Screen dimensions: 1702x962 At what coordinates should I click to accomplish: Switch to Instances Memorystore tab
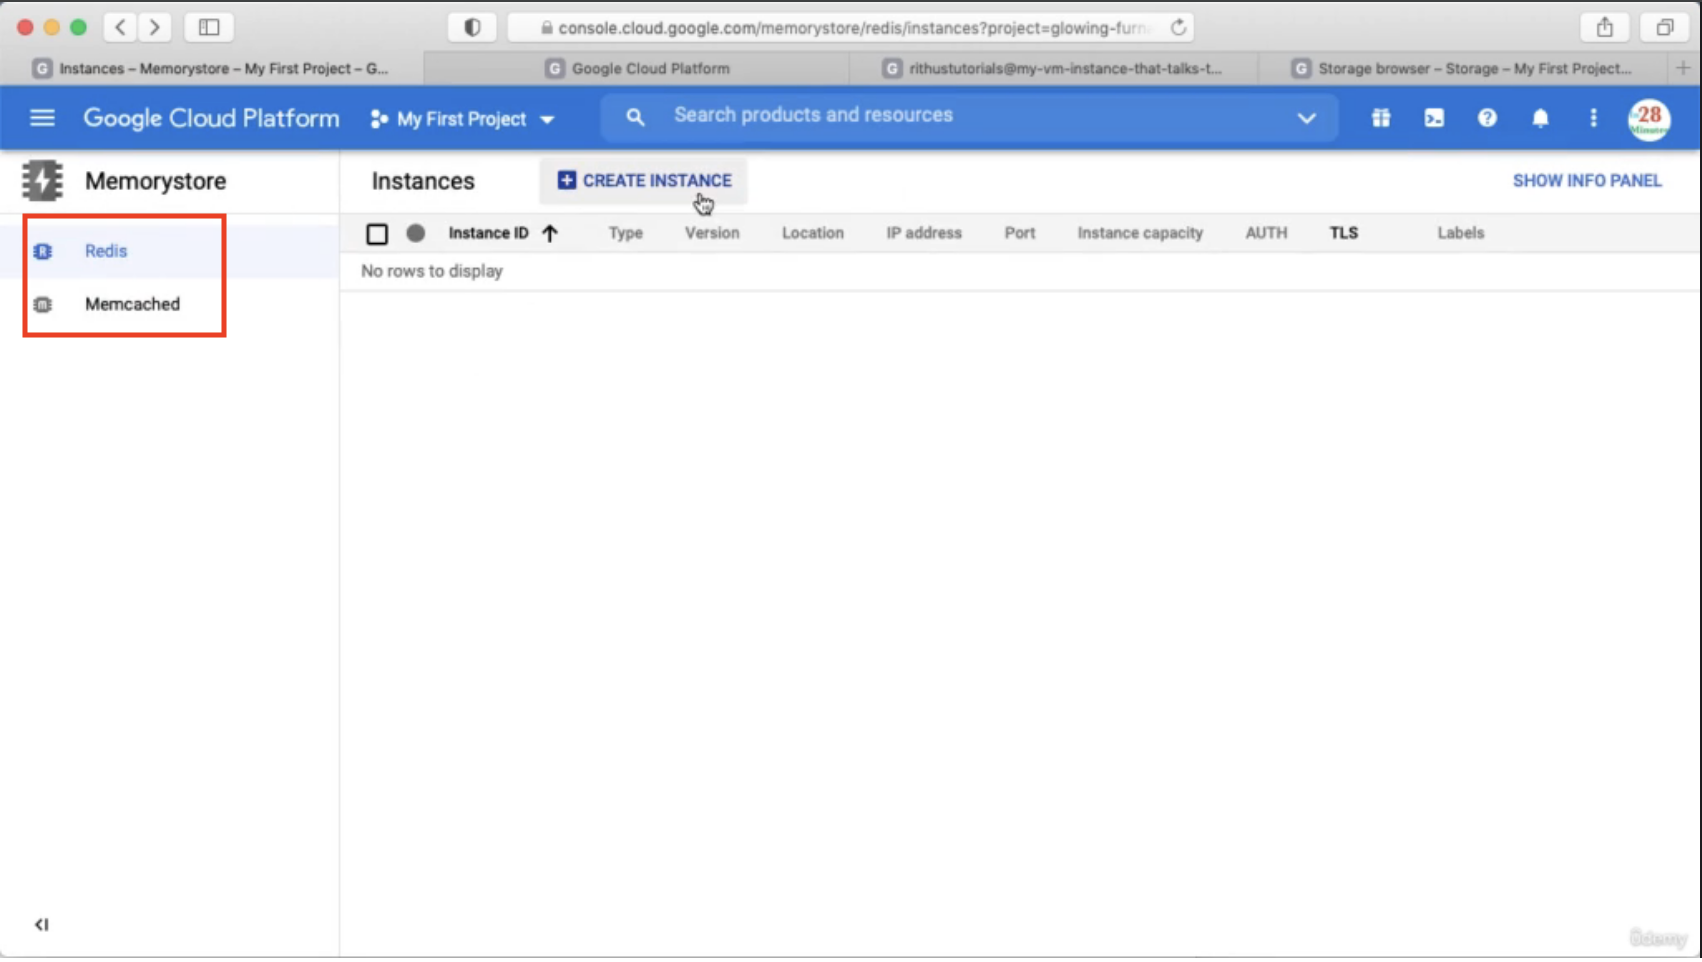(211, 68)
